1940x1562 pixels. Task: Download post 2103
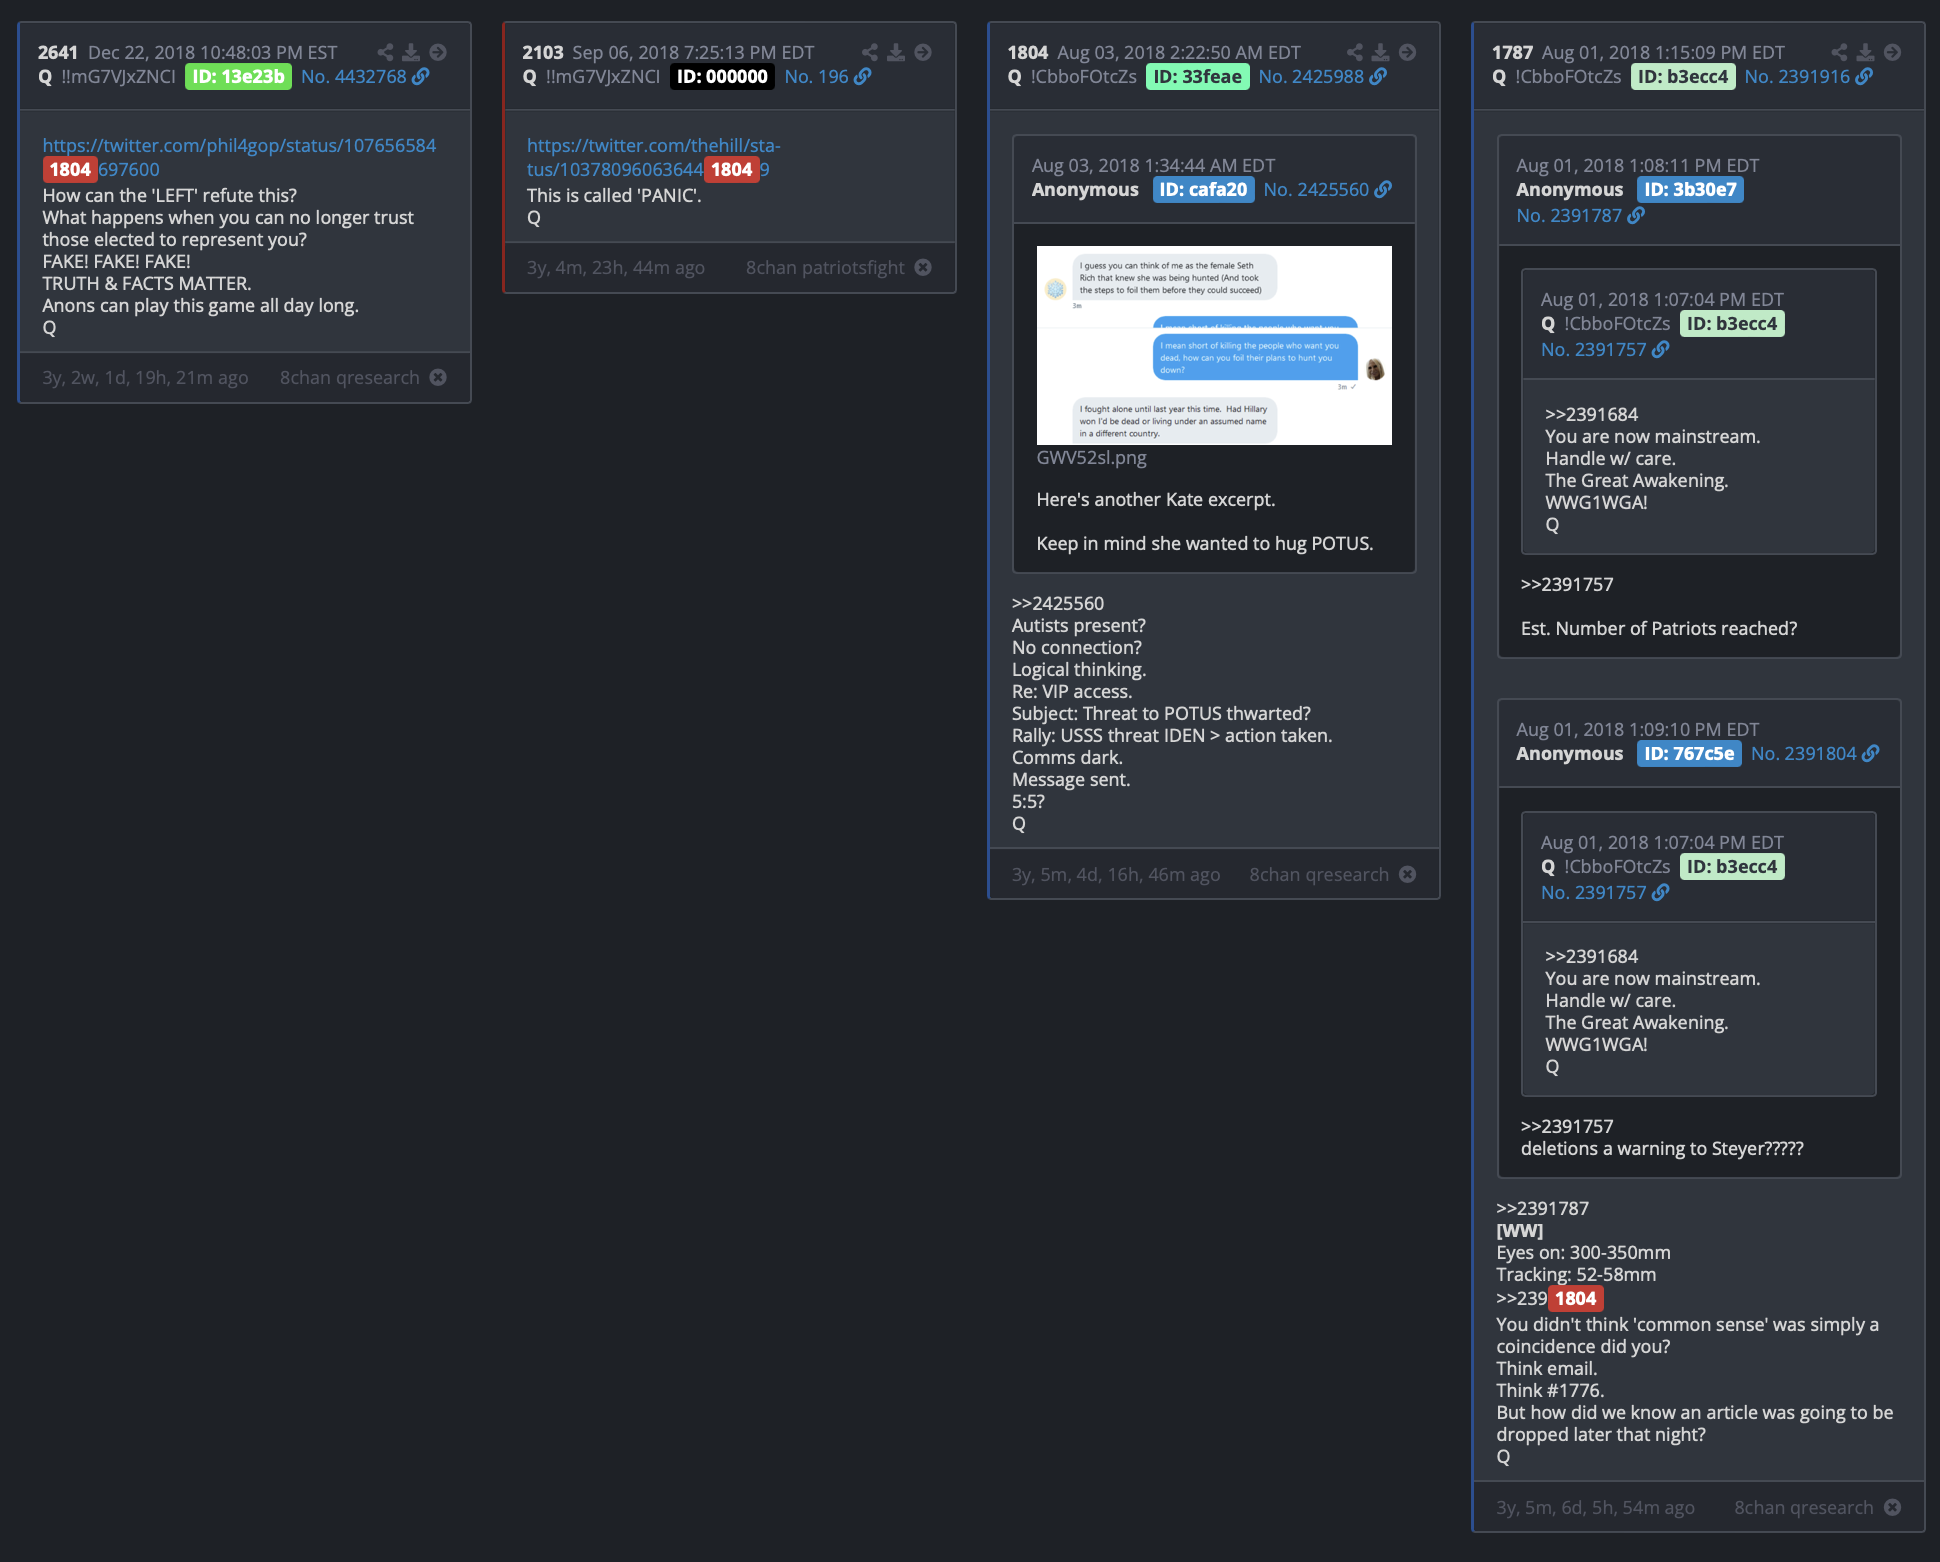(896, 52)
